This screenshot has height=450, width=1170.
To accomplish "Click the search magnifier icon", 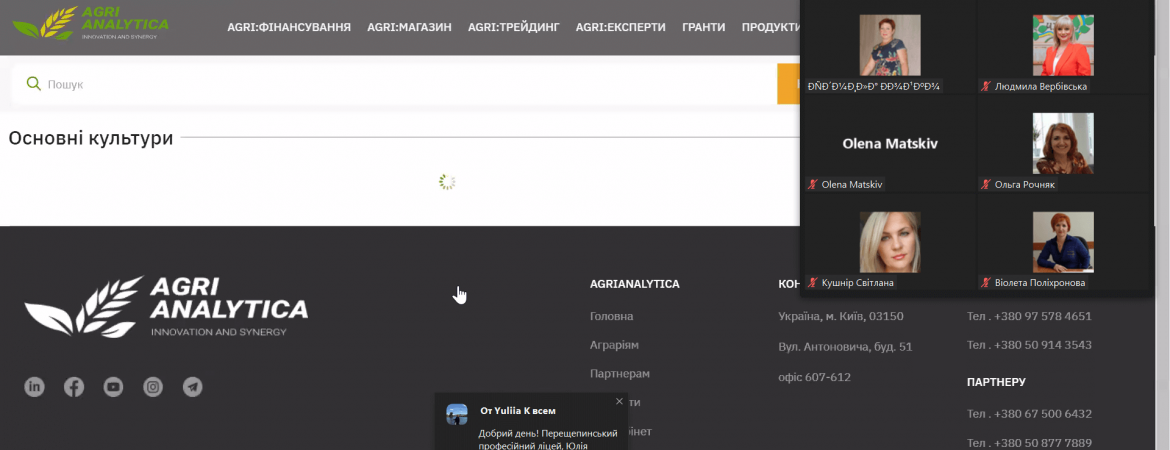I will point(33,84).
